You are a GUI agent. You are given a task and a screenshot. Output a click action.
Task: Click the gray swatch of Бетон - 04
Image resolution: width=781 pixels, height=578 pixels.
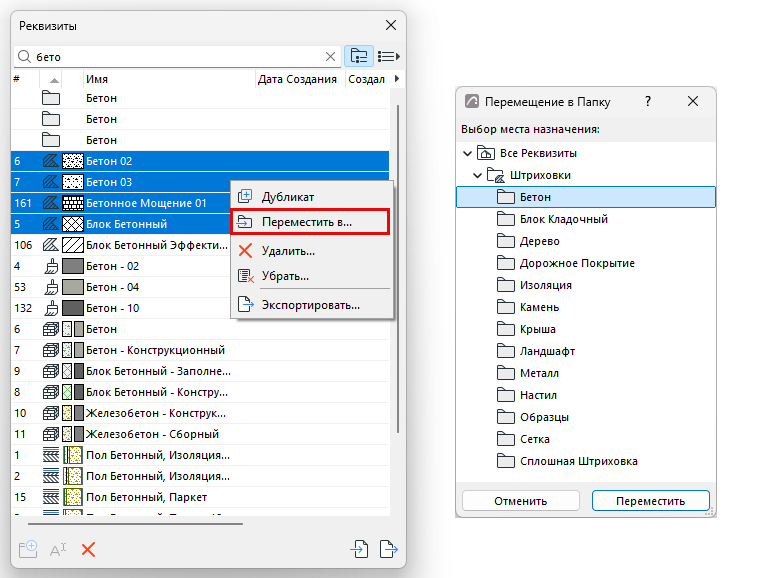73,287
